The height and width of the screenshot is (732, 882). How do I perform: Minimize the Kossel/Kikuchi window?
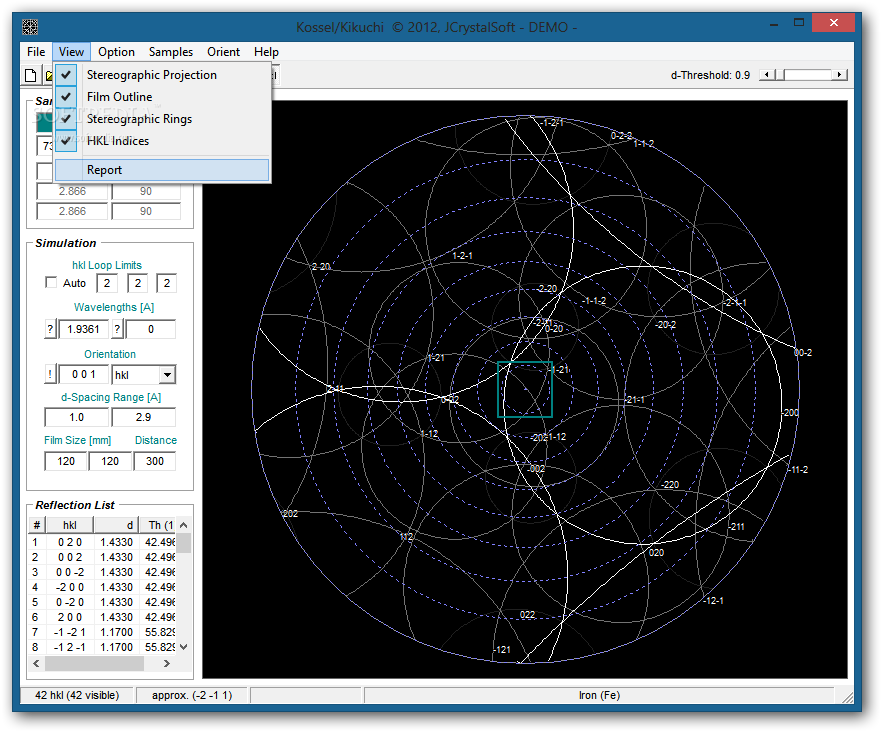pos(775,23)
